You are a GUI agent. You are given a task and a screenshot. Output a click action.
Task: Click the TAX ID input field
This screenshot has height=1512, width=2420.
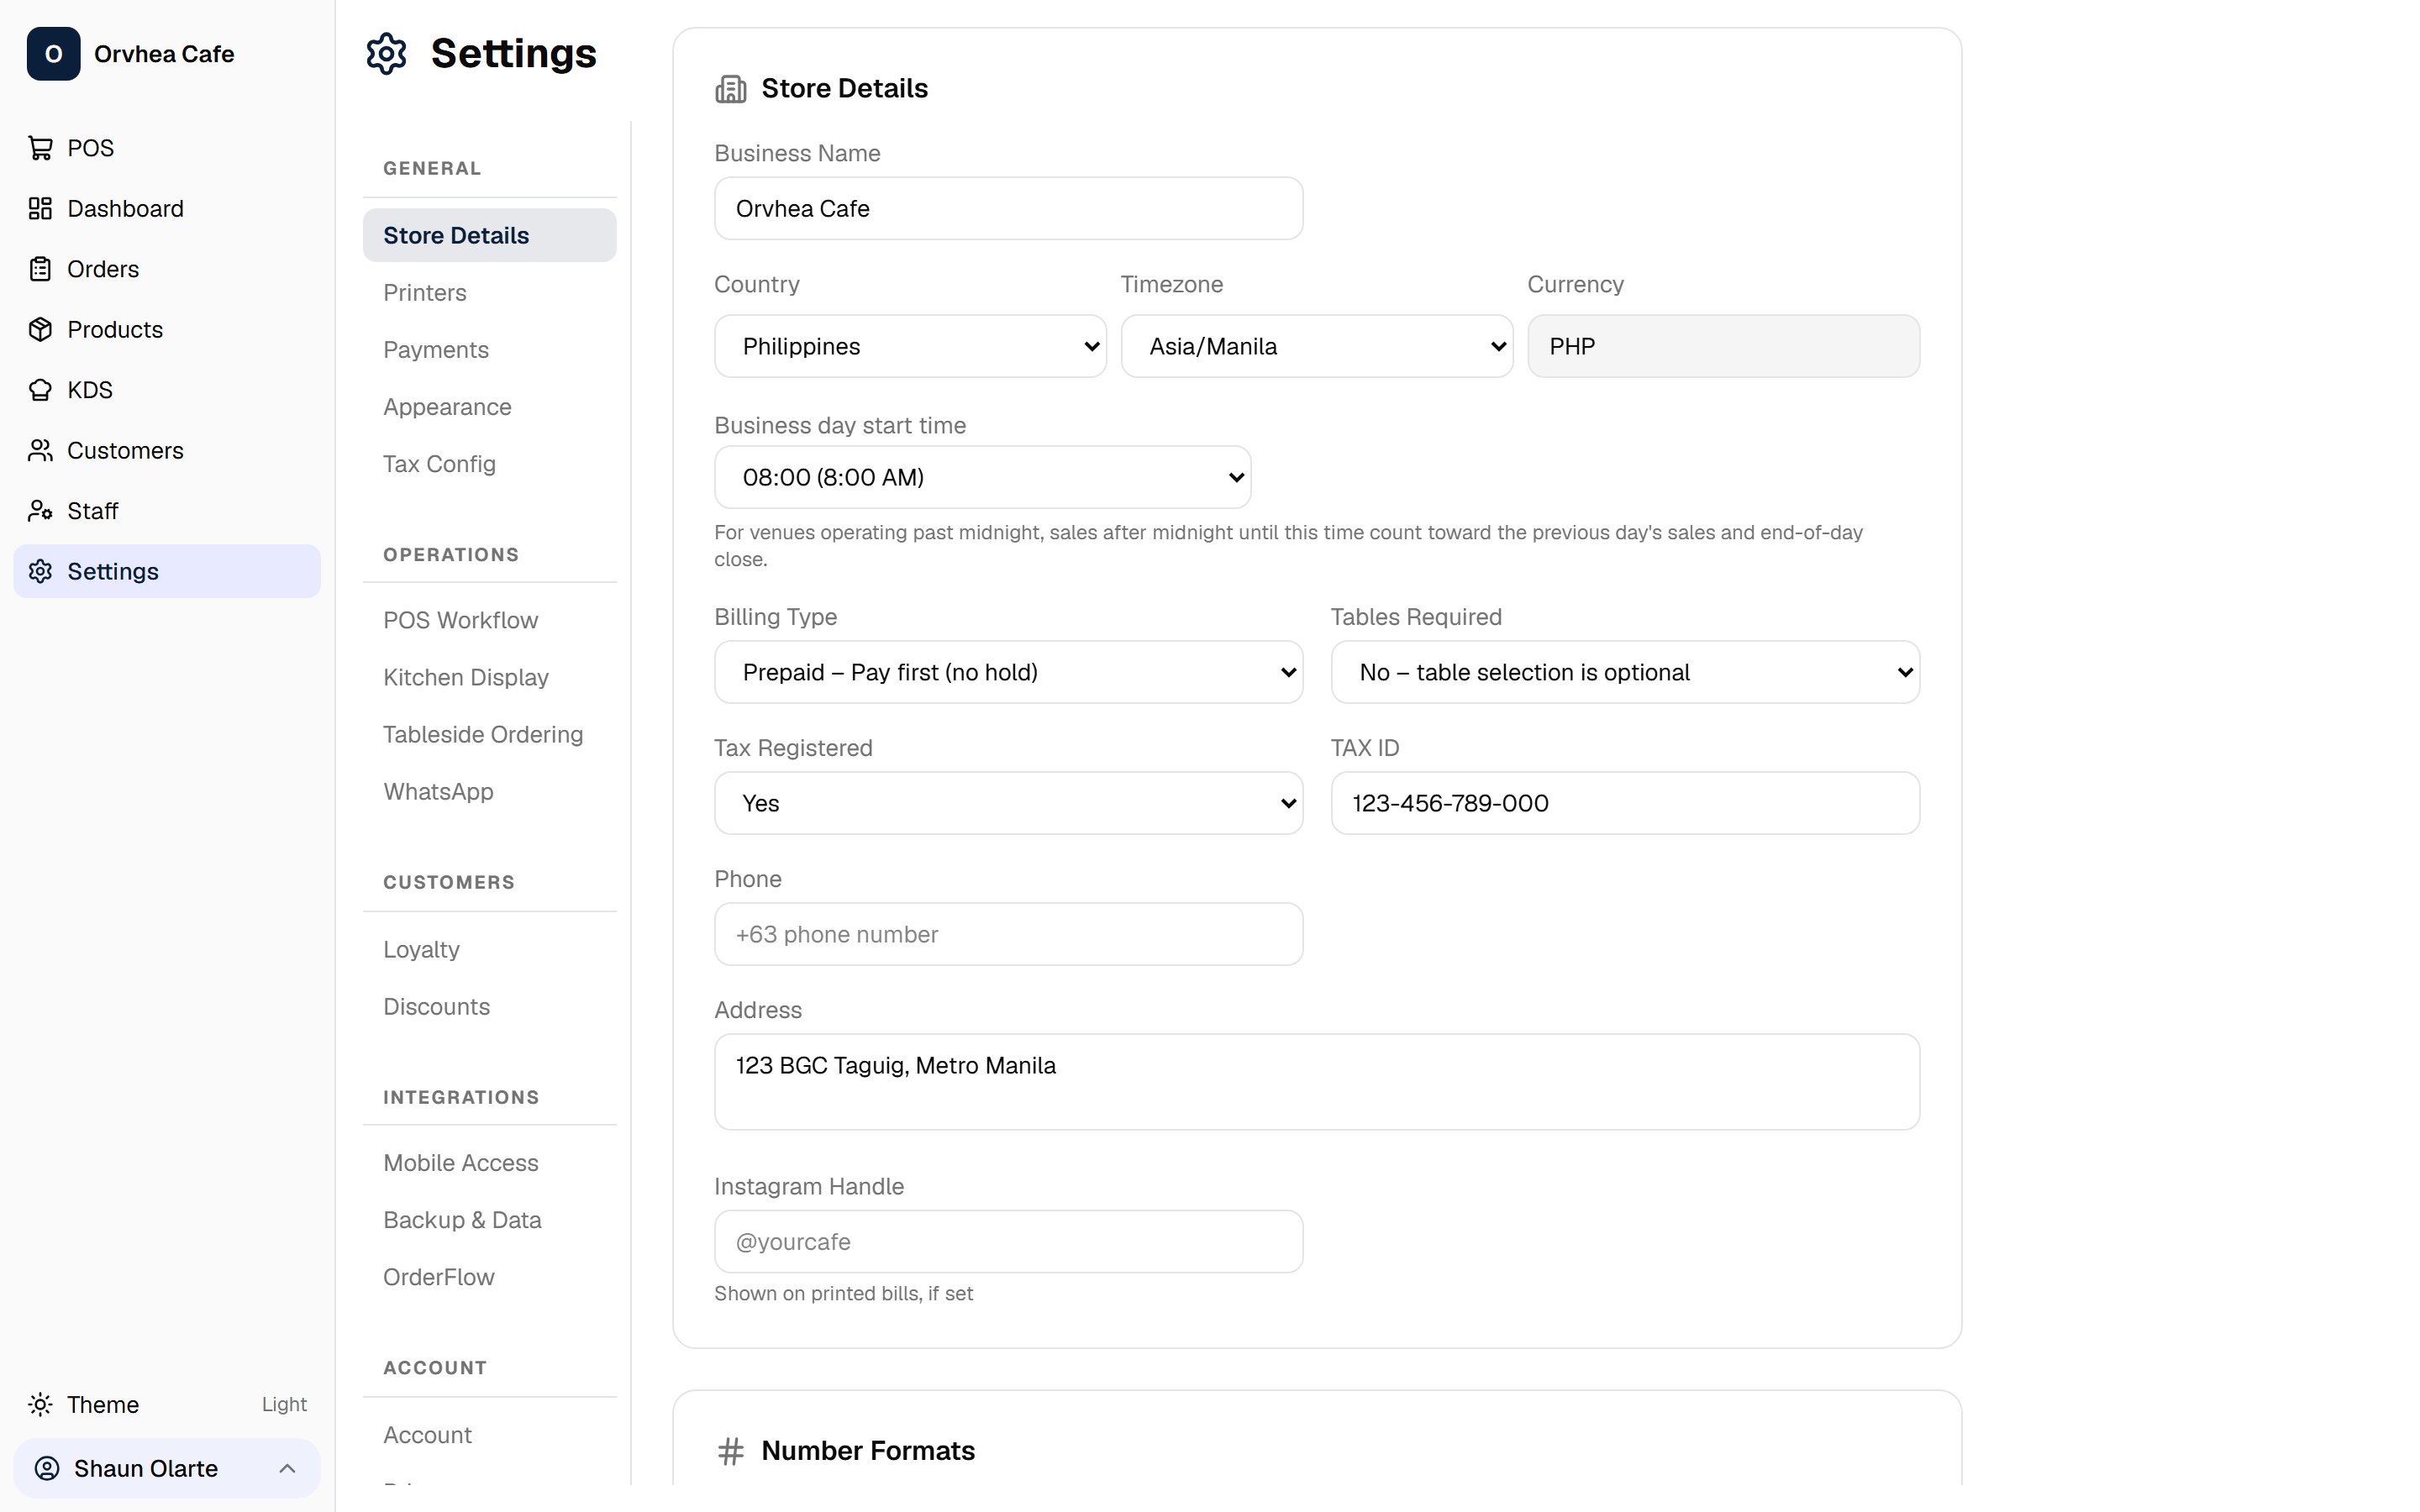[x=1625, y=803]
